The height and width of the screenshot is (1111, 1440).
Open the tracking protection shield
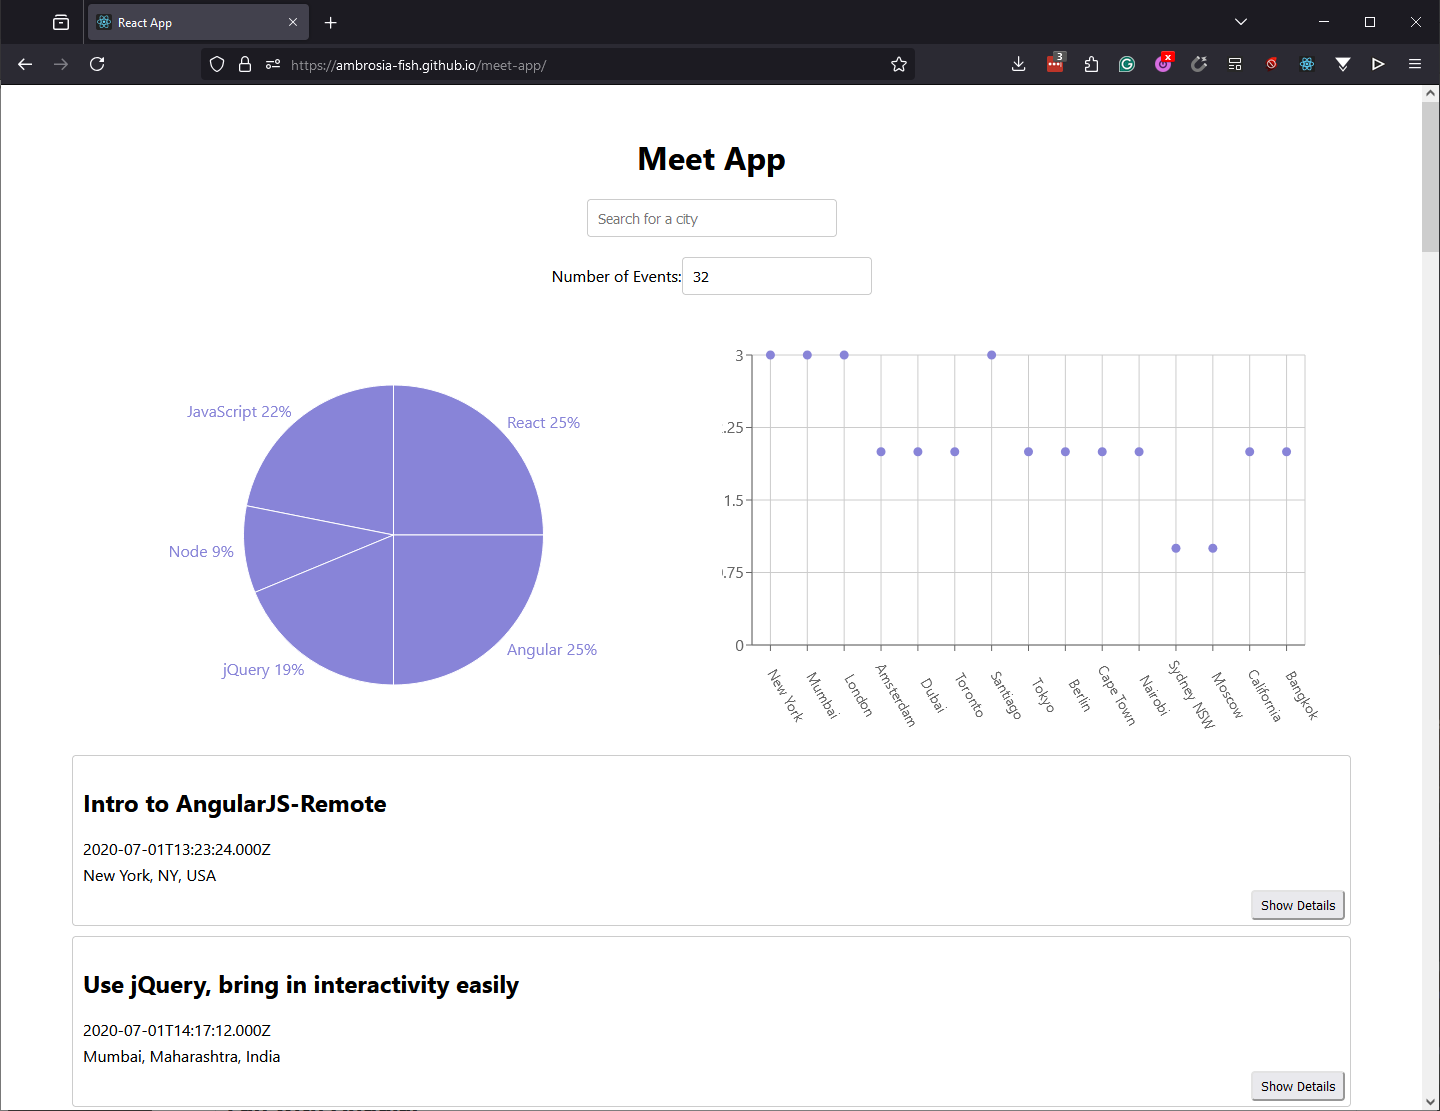coord(217,63)
